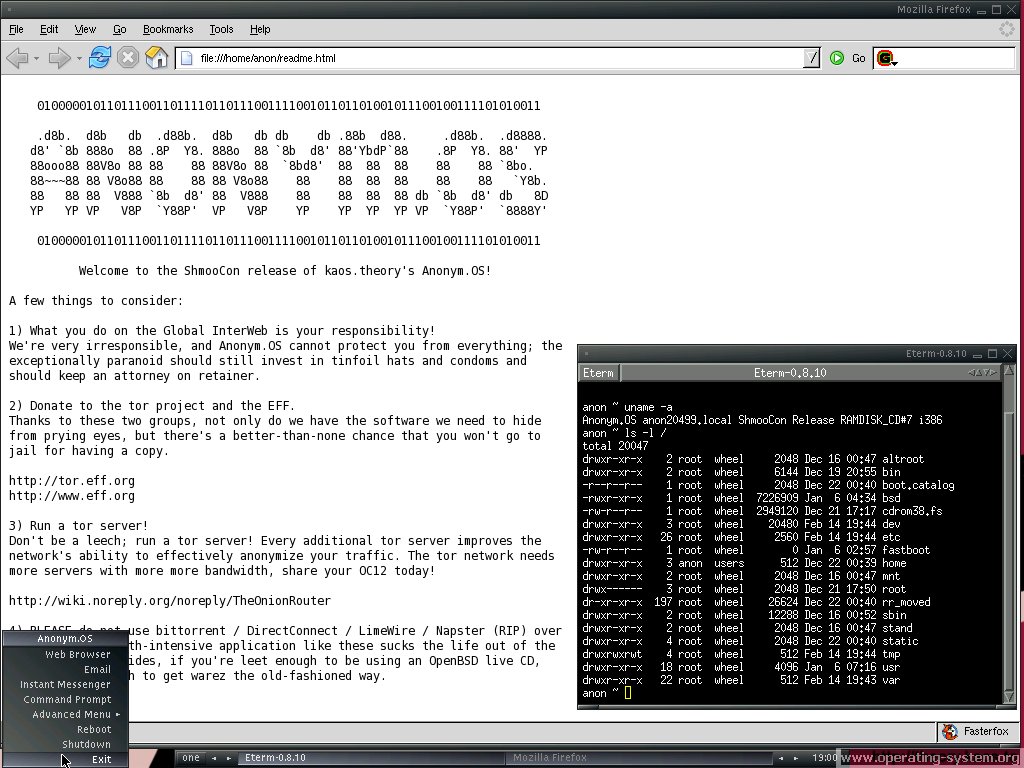The height and width of the screenshot is (768, 1024).
Task: Click the Firefox Forward arrow button
Action: click(59, 58)
